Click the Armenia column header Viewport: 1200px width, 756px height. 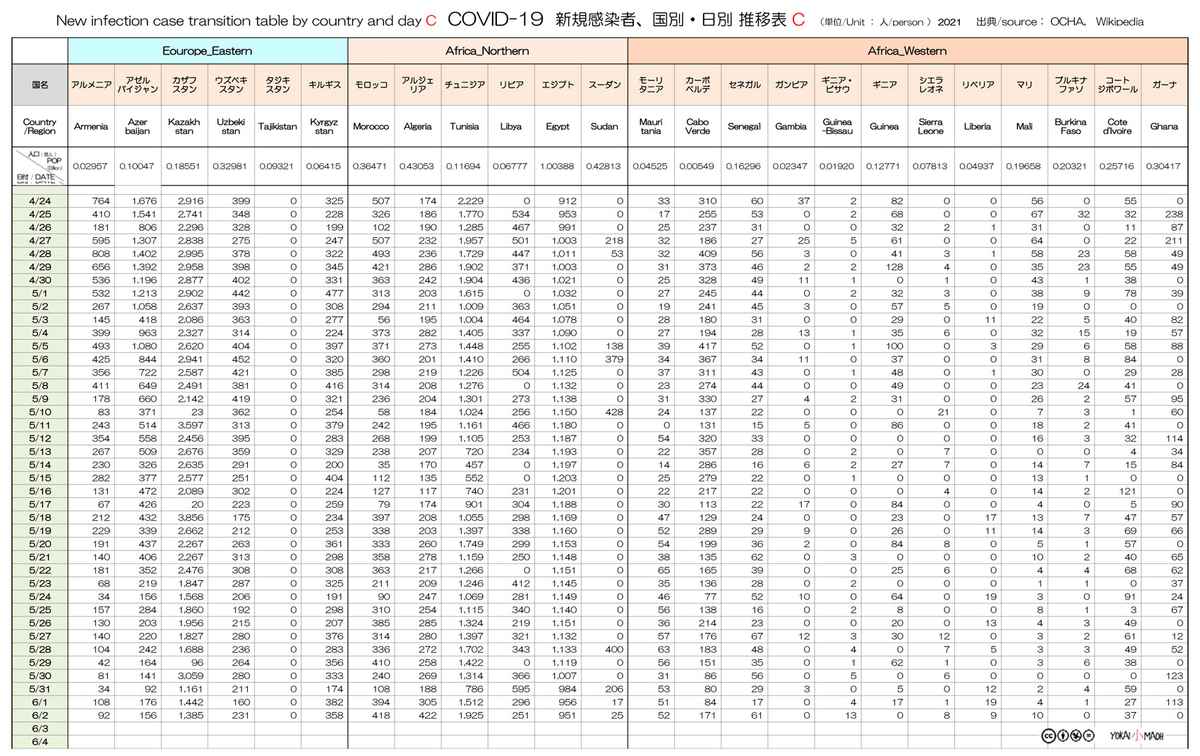coord(92,127)
